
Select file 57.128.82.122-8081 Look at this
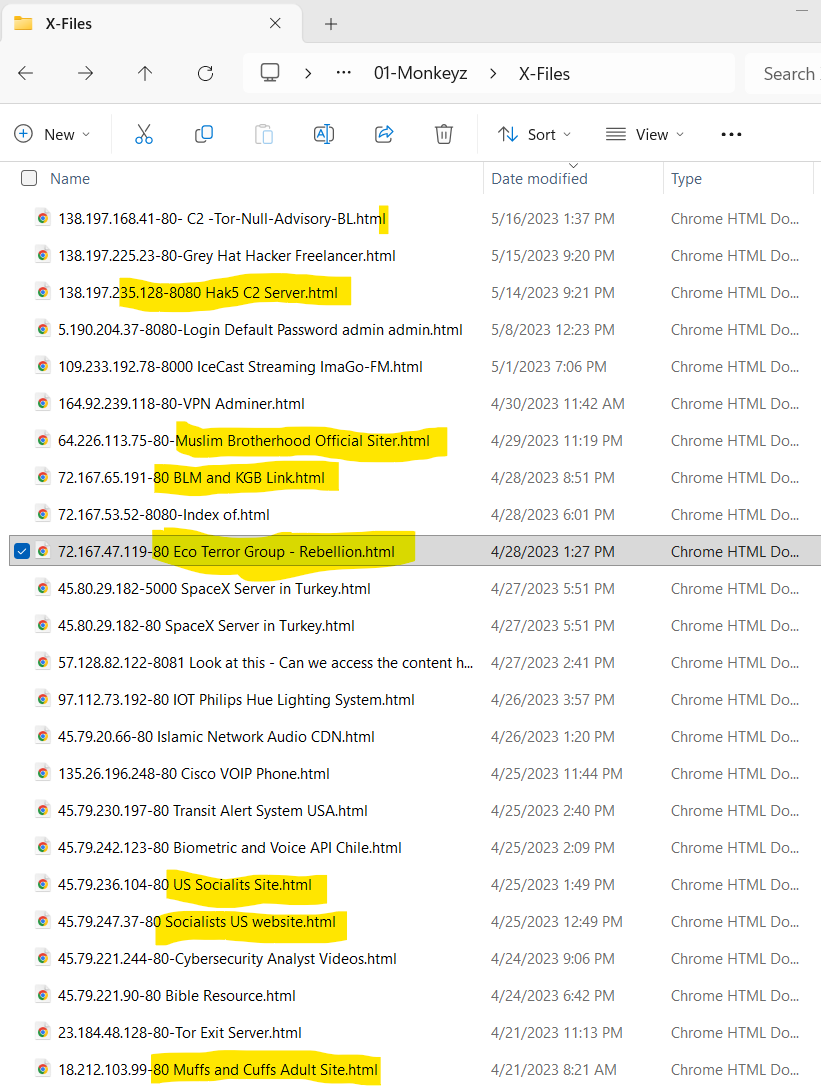pyautogui.click(x=265, y=663)
